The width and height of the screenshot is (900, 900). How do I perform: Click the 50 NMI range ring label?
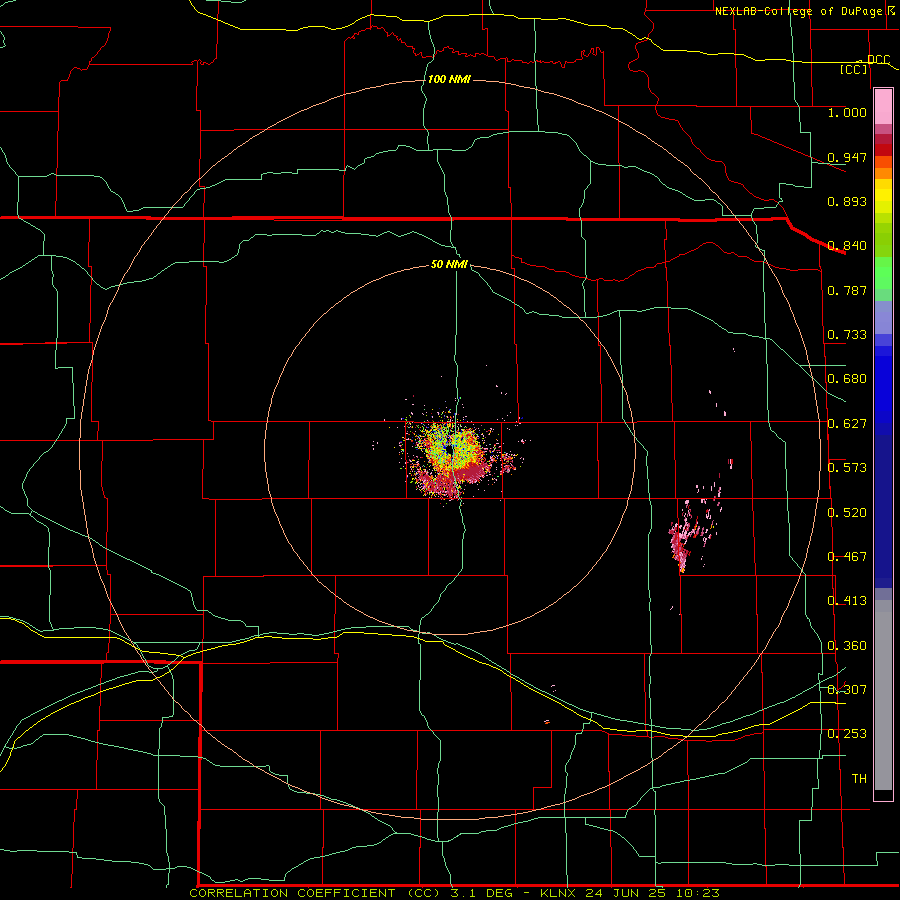point(449,265)
